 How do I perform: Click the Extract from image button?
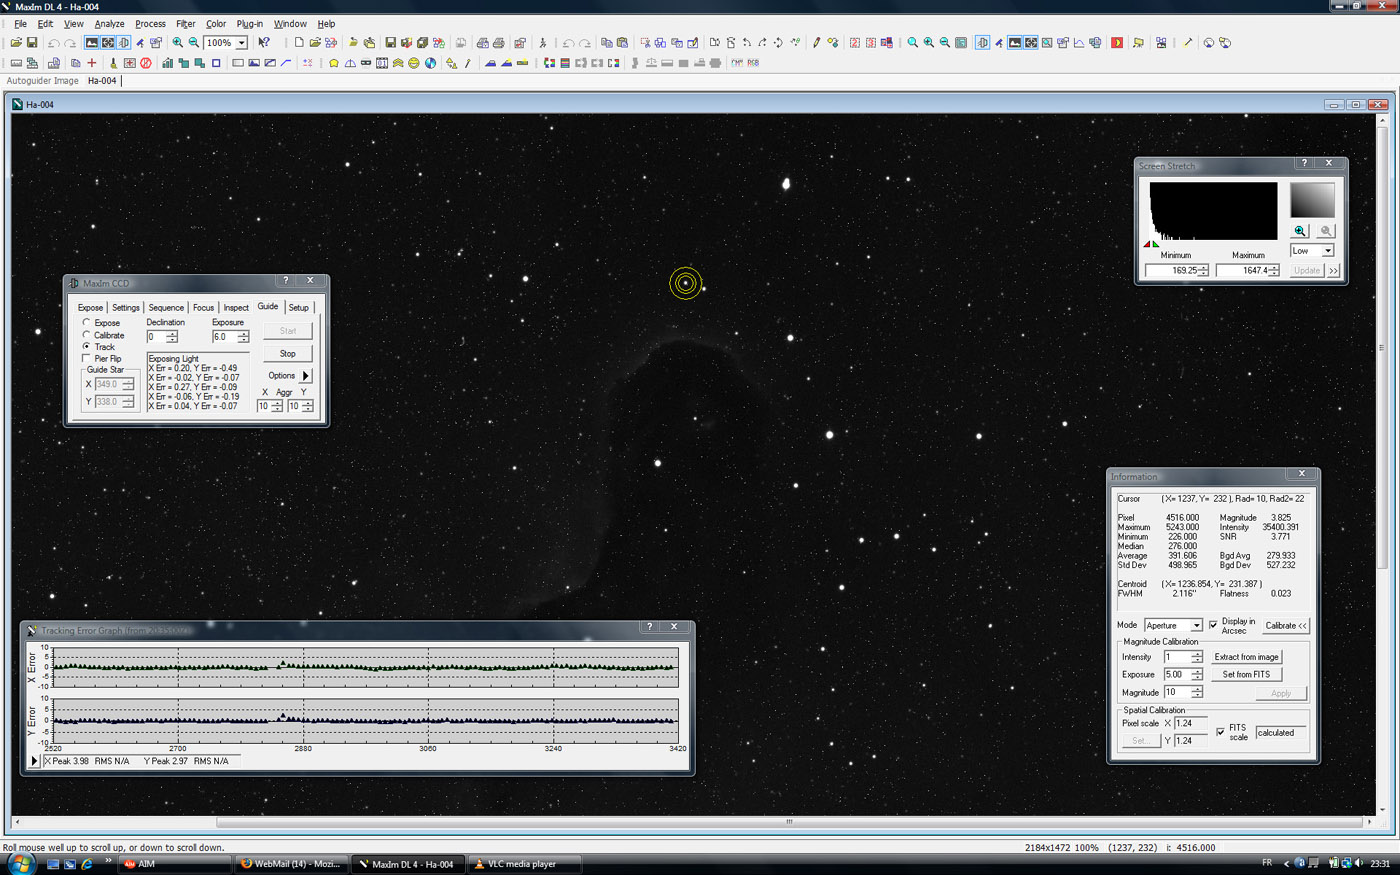point(1246,657)
